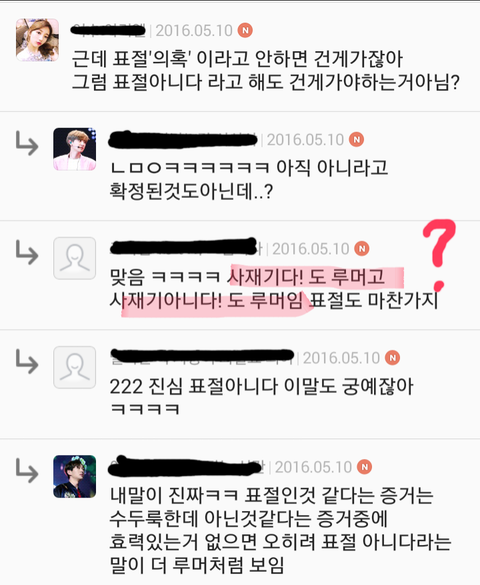Click the redacted username on the 222 reply
480x585 pixels.
203,357
